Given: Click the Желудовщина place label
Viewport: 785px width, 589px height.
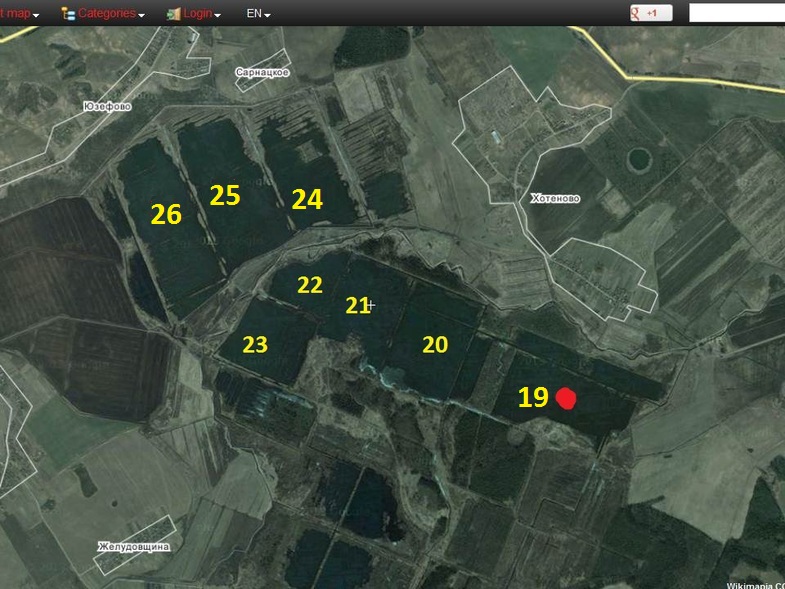Looking at the screenshot, I should [133, 547].
